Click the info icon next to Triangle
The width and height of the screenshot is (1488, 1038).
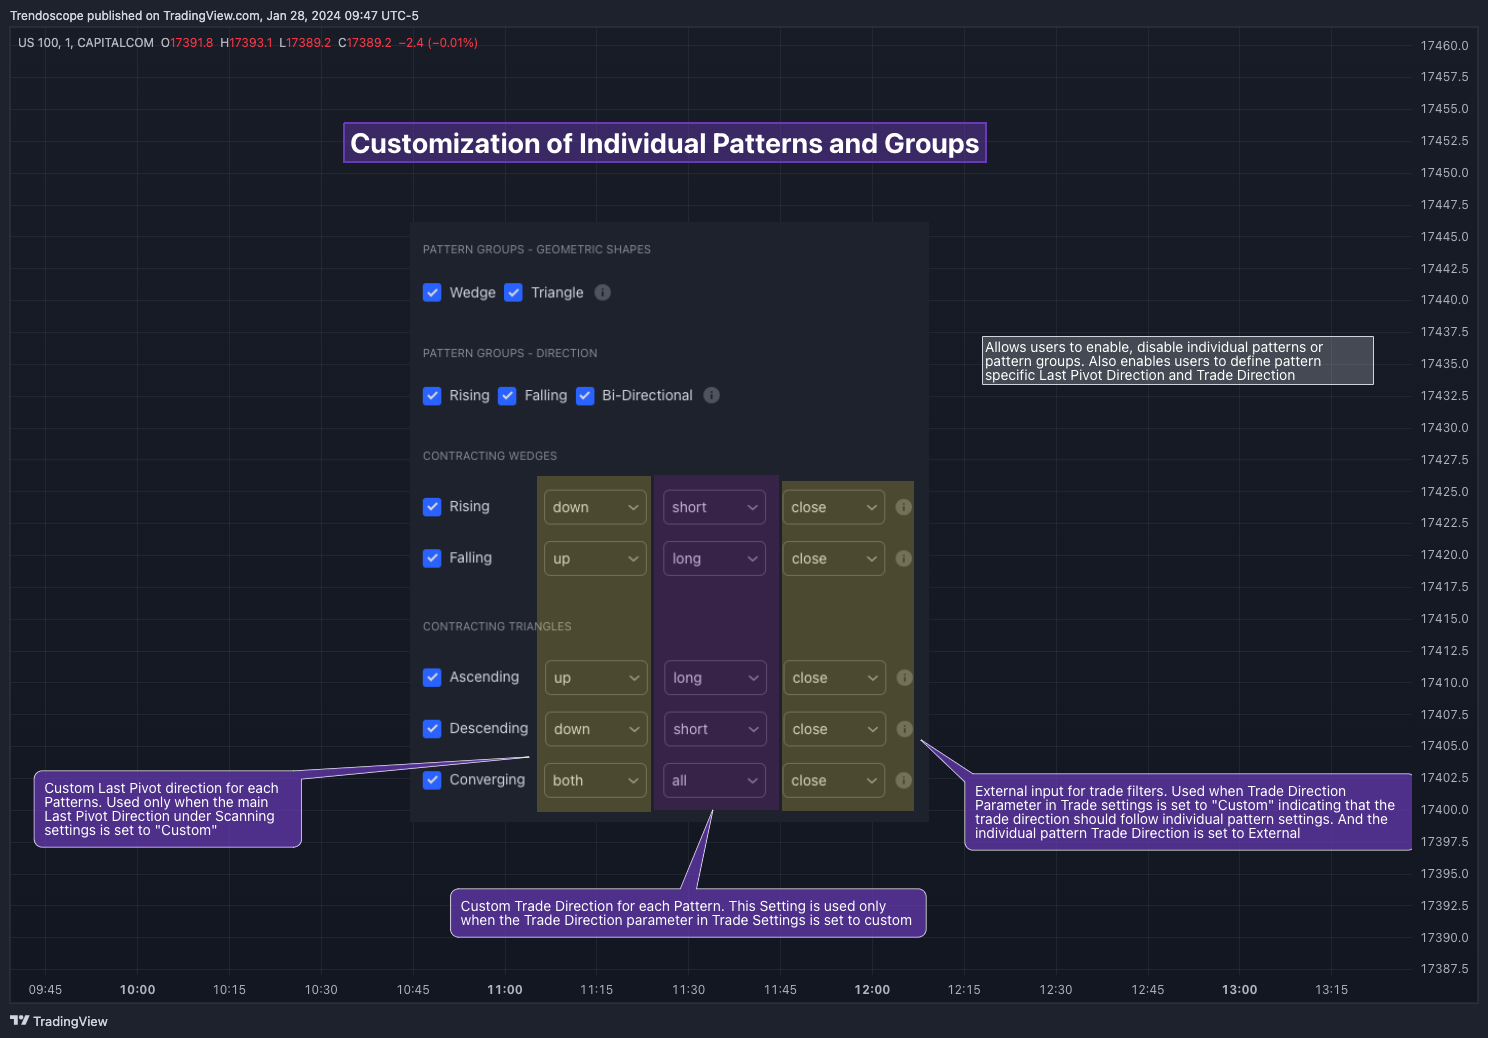602,292
